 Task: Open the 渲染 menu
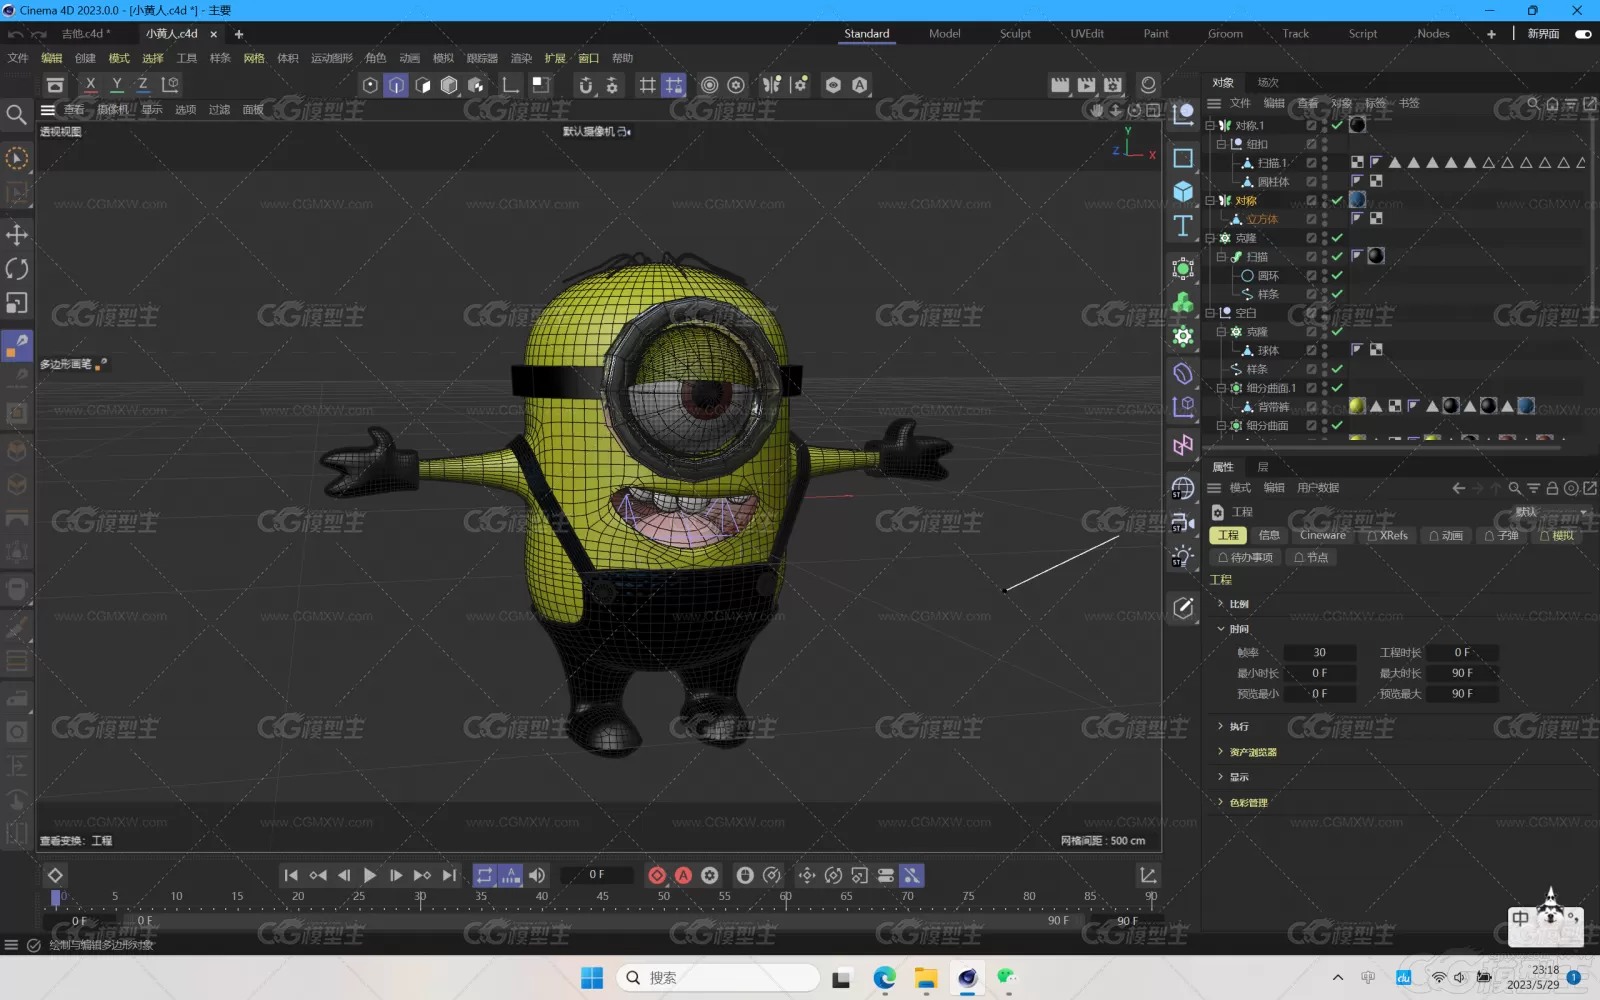pos(521,58)
